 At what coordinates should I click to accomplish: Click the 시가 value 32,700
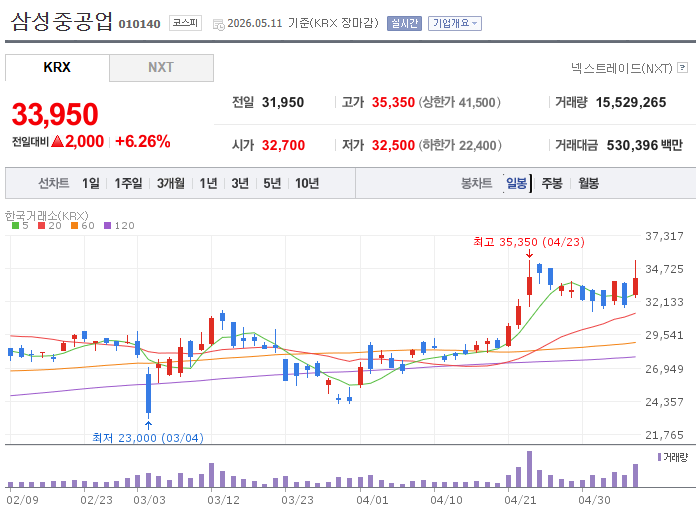(x=283, y=145)
